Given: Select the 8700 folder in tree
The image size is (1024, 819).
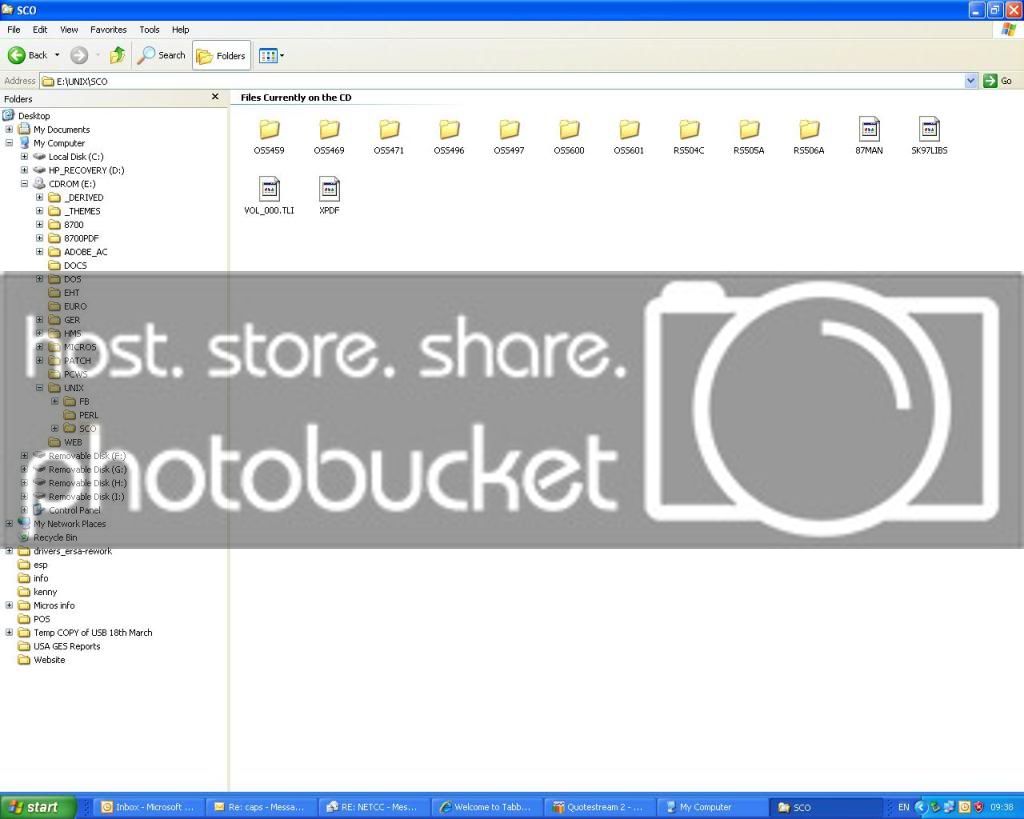Looking at the screenshot, I should tap(74, 225).
